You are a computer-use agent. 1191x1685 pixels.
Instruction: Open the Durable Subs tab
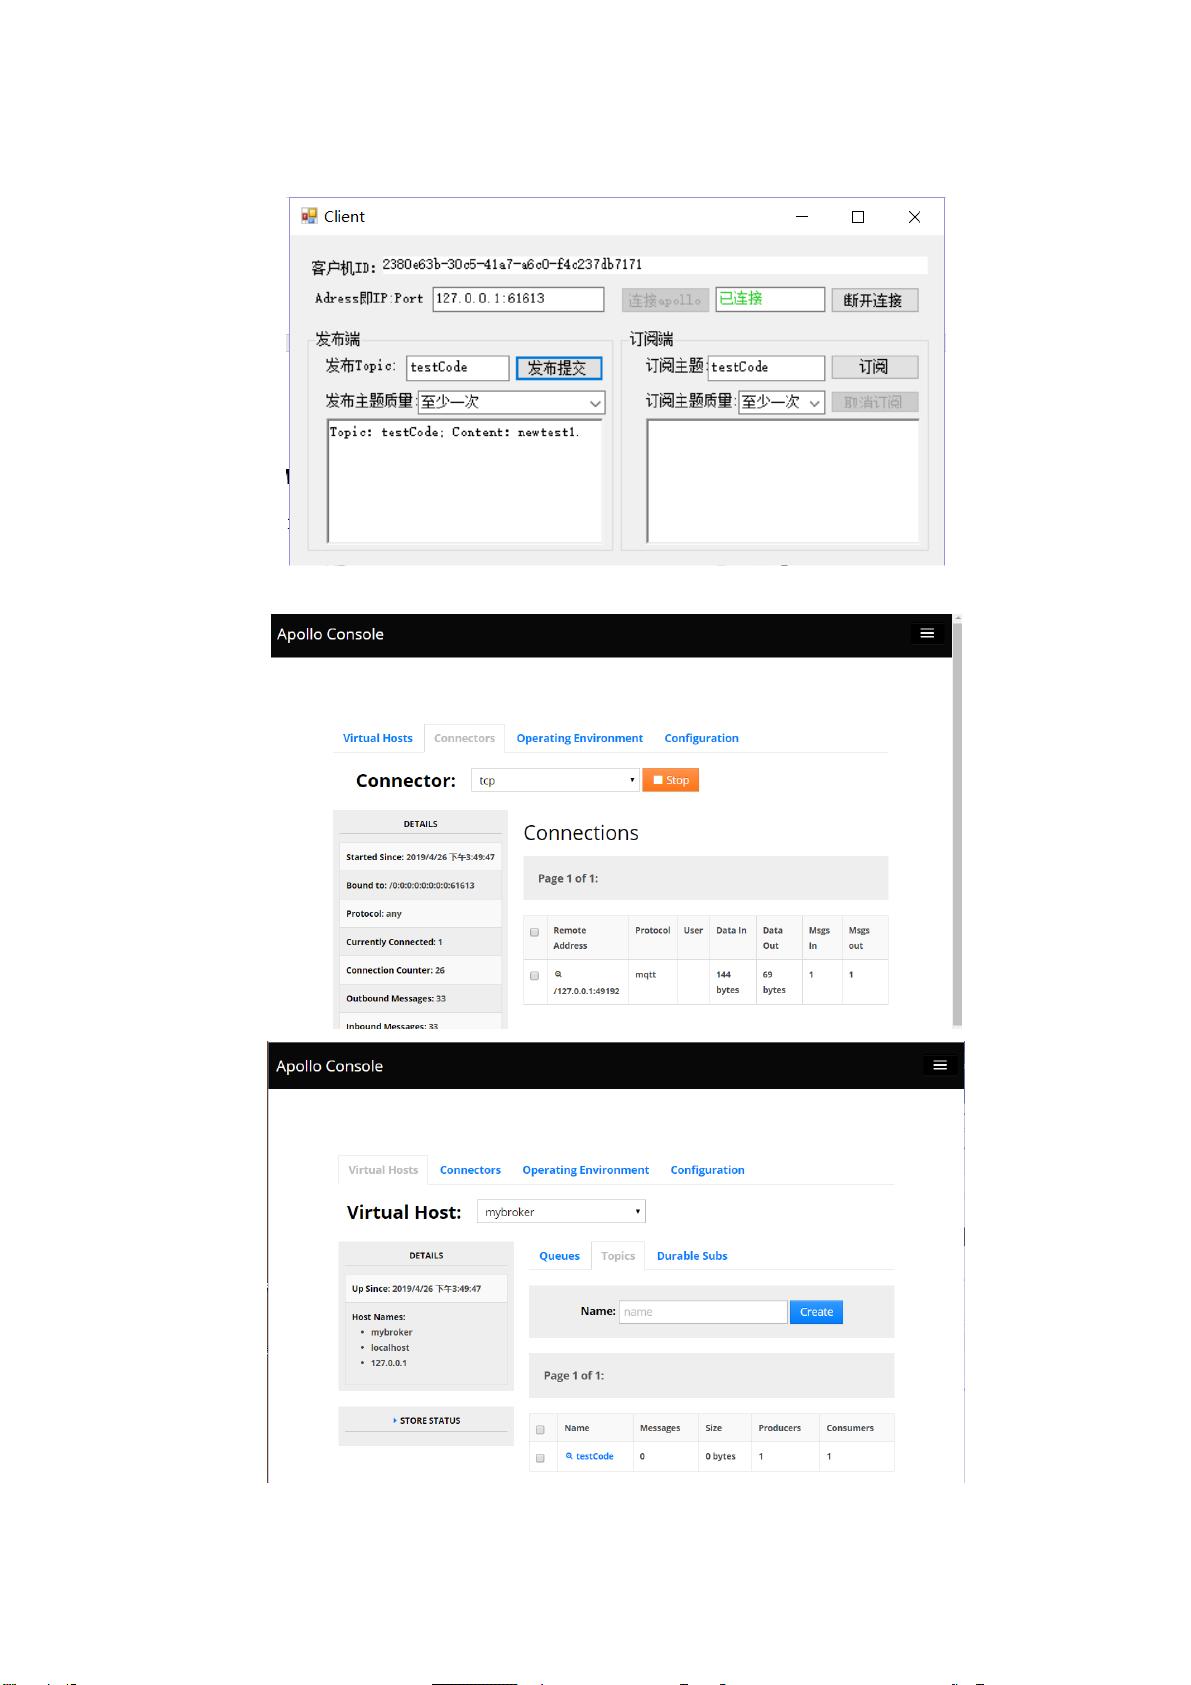692,1256
